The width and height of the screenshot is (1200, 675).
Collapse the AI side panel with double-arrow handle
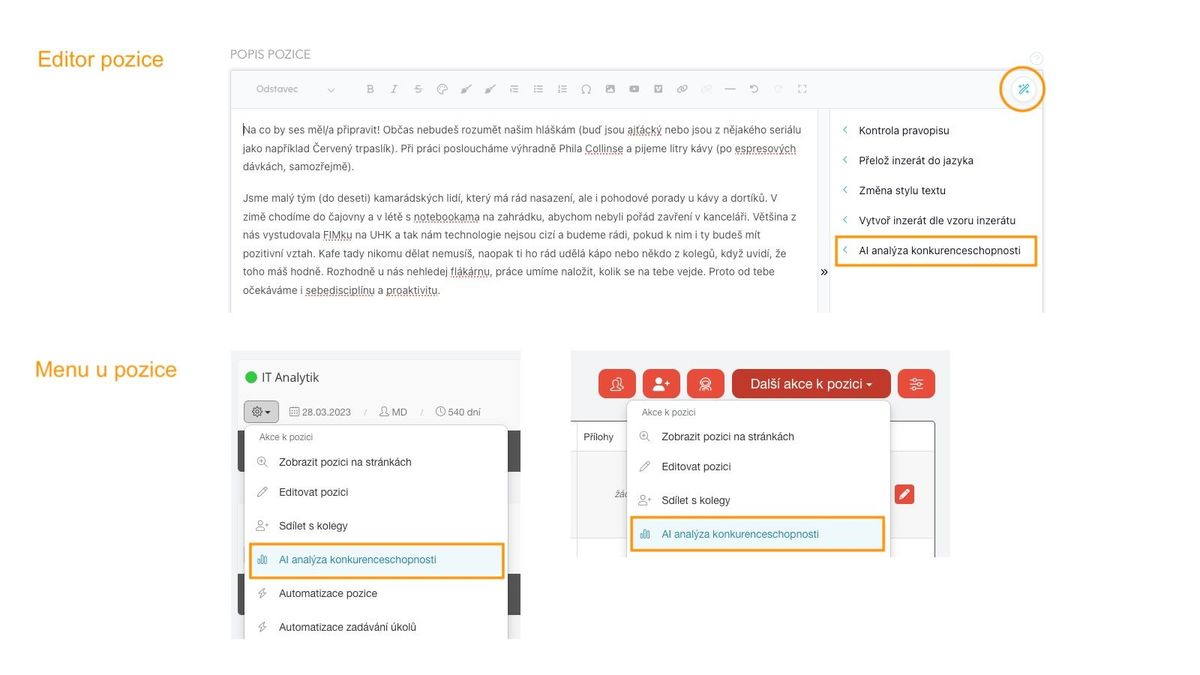(824, 272)
